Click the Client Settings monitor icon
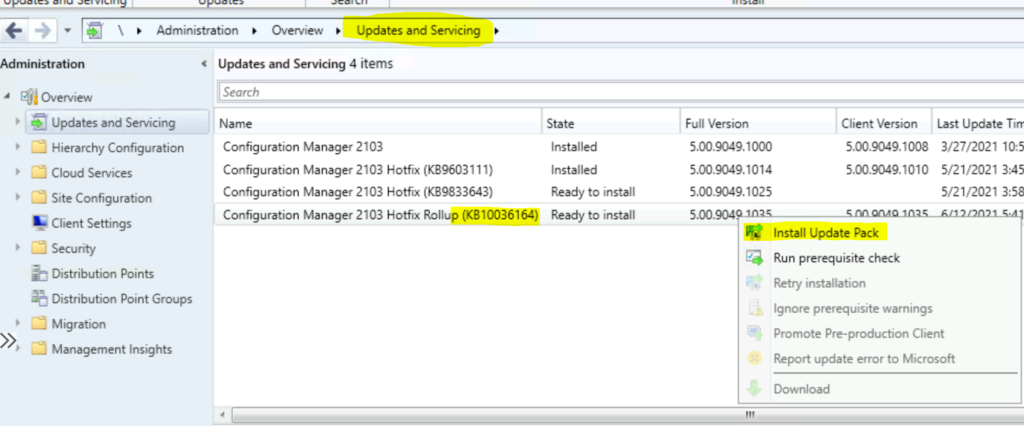This screenshot has height=426, width=1024. pos(39,223)
